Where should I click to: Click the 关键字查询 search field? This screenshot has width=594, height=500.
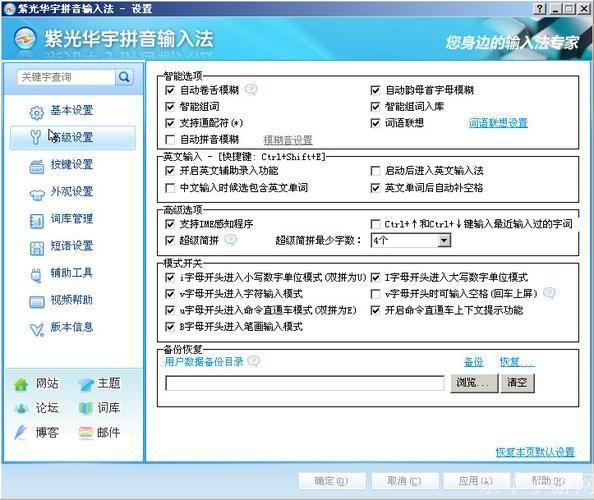66,77
